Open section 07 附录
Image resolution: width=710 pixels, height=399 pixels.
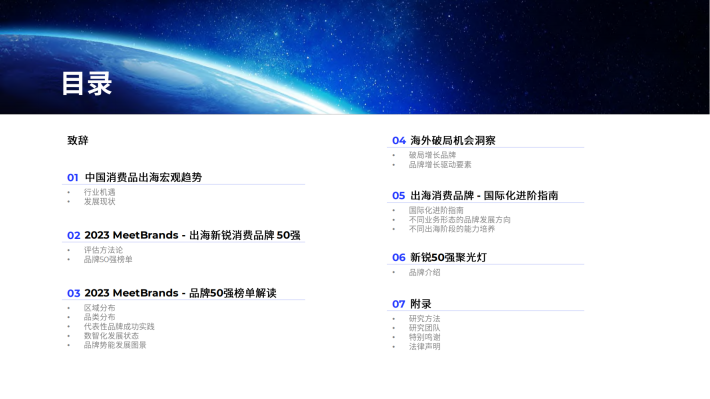tap(412, 304)
